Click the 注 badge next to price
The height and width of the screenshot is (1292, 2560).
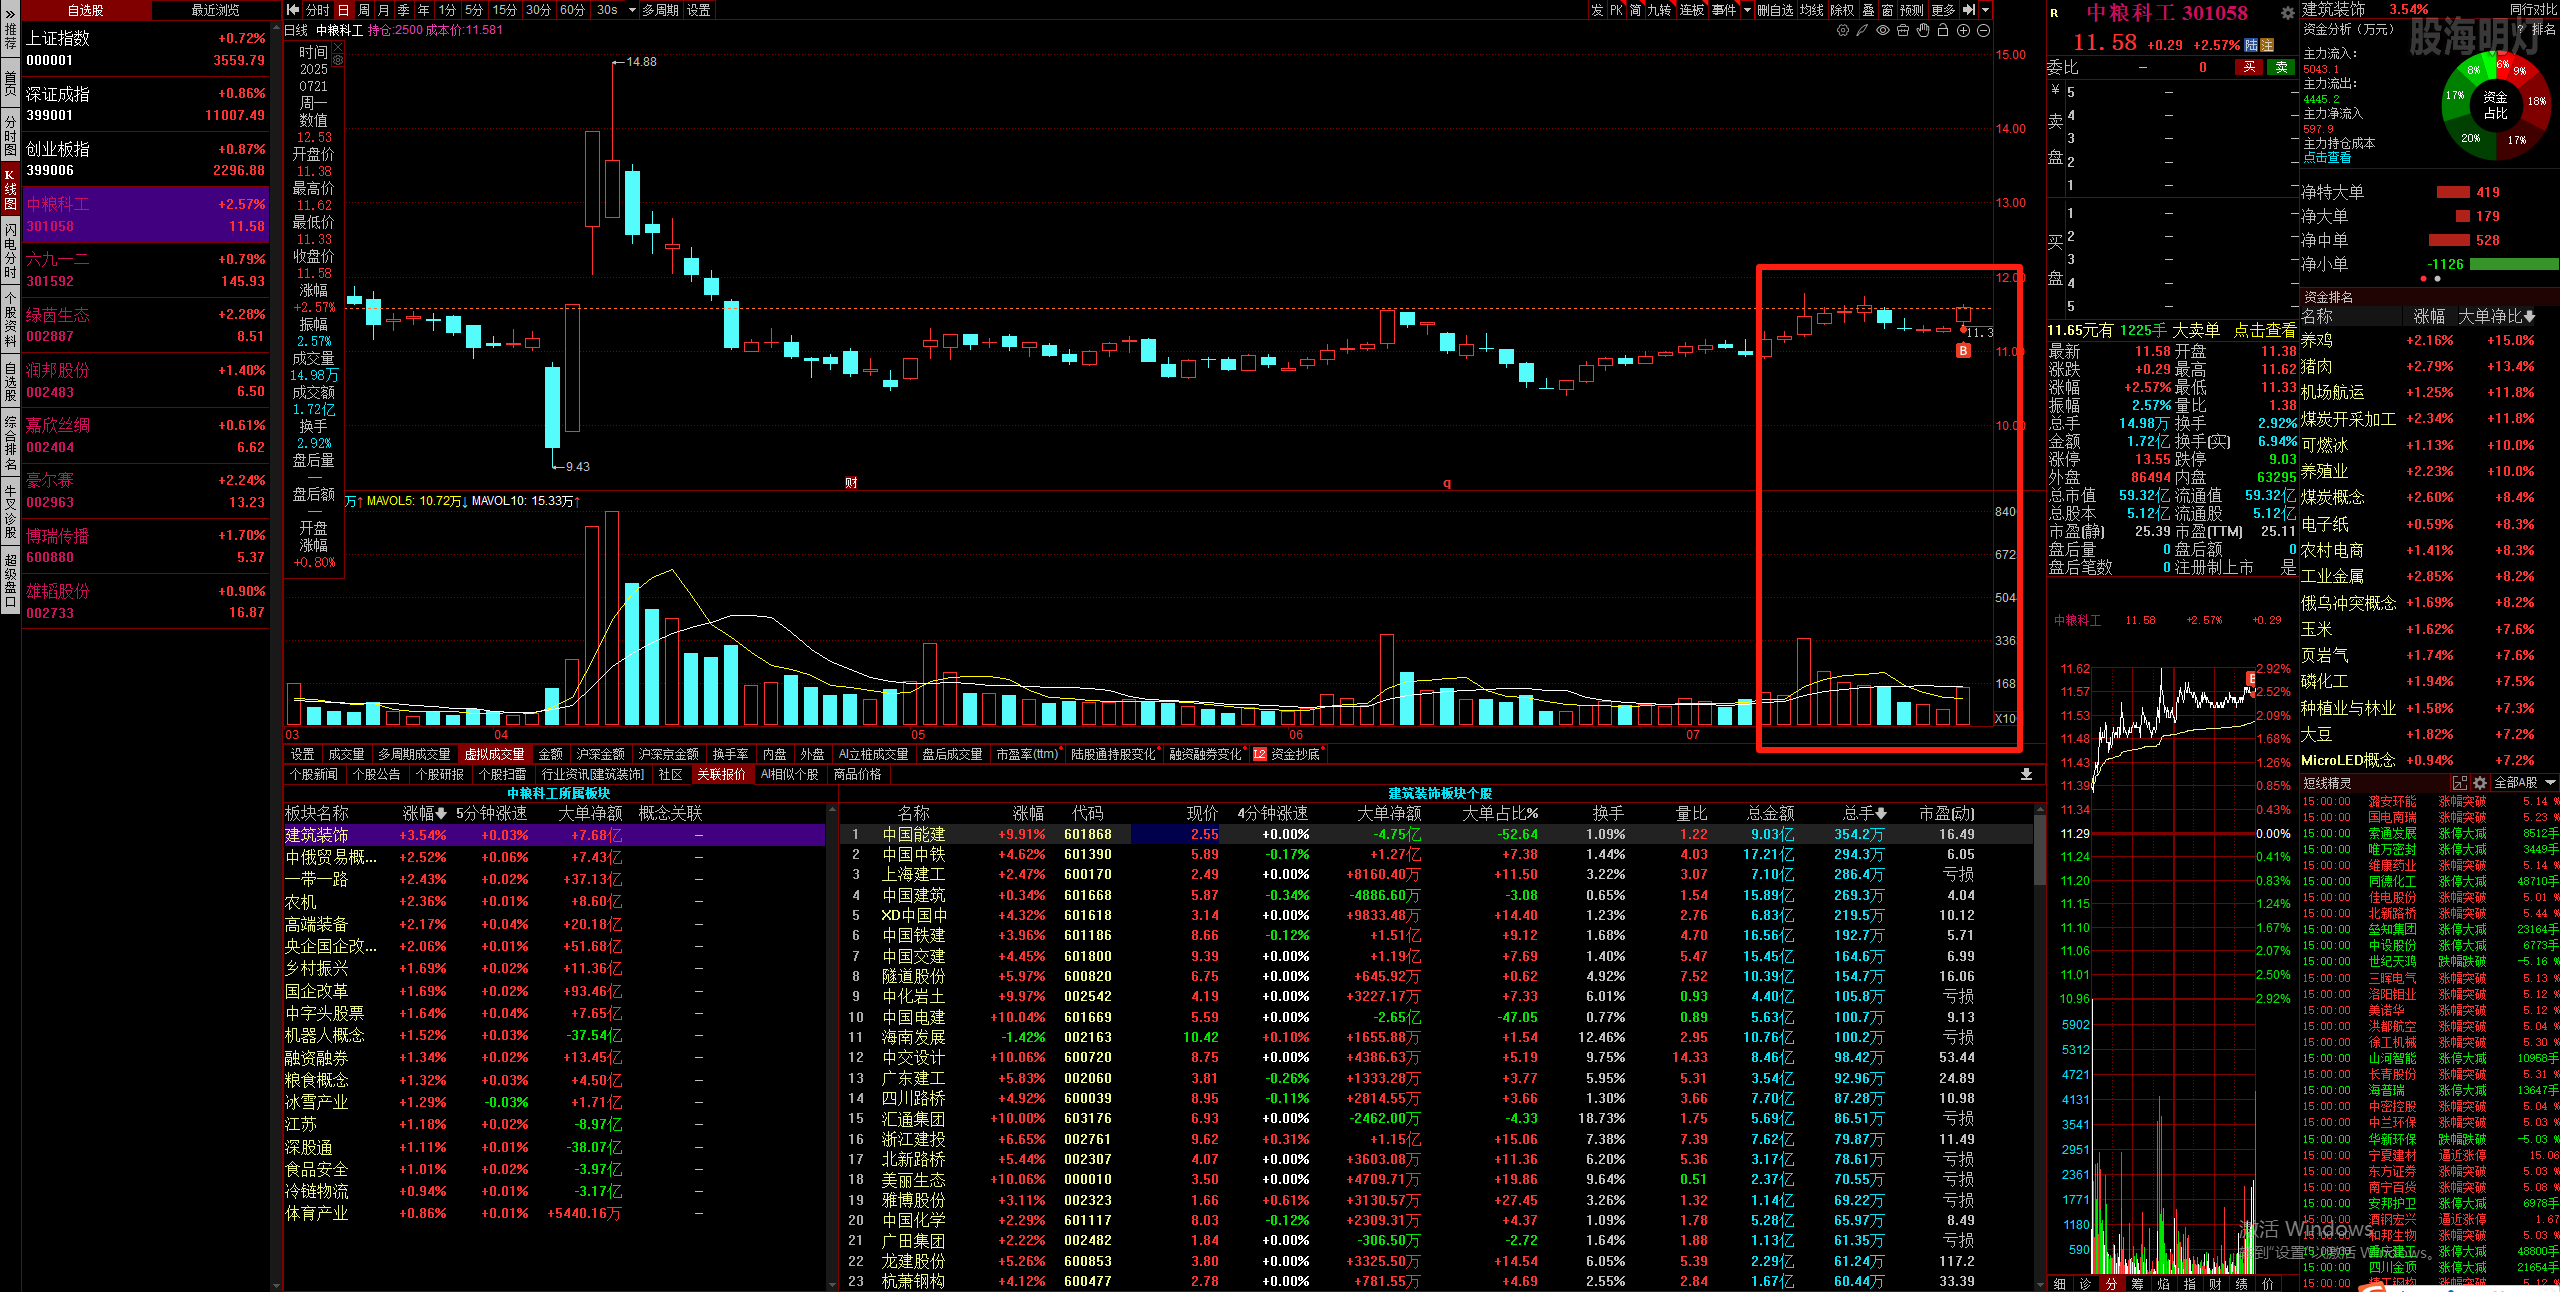click(2267, 45)
